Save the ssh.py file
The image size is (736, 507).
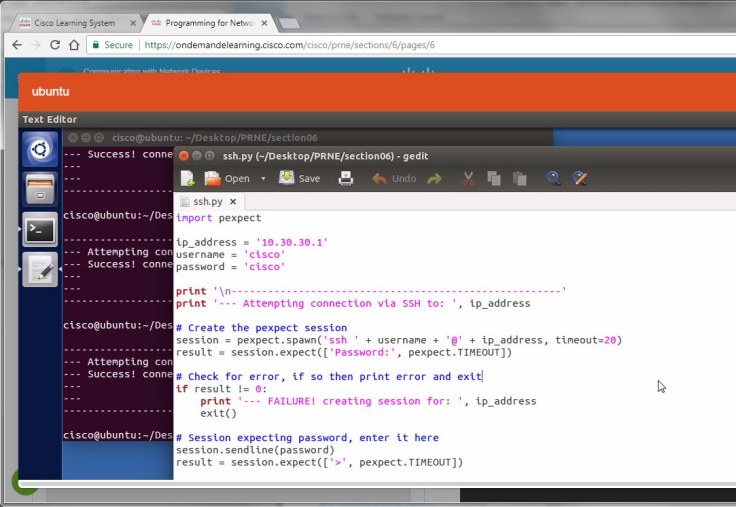click(299, 179)
